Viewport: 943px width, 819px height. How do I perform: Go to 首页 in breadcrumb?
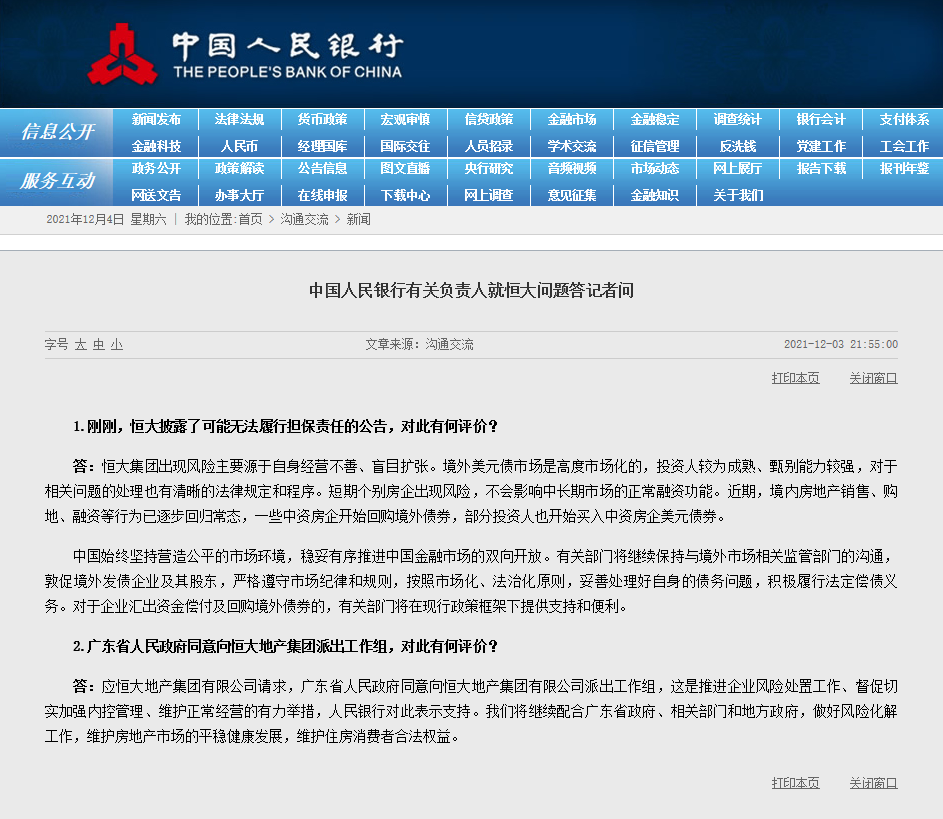(251, 219)
